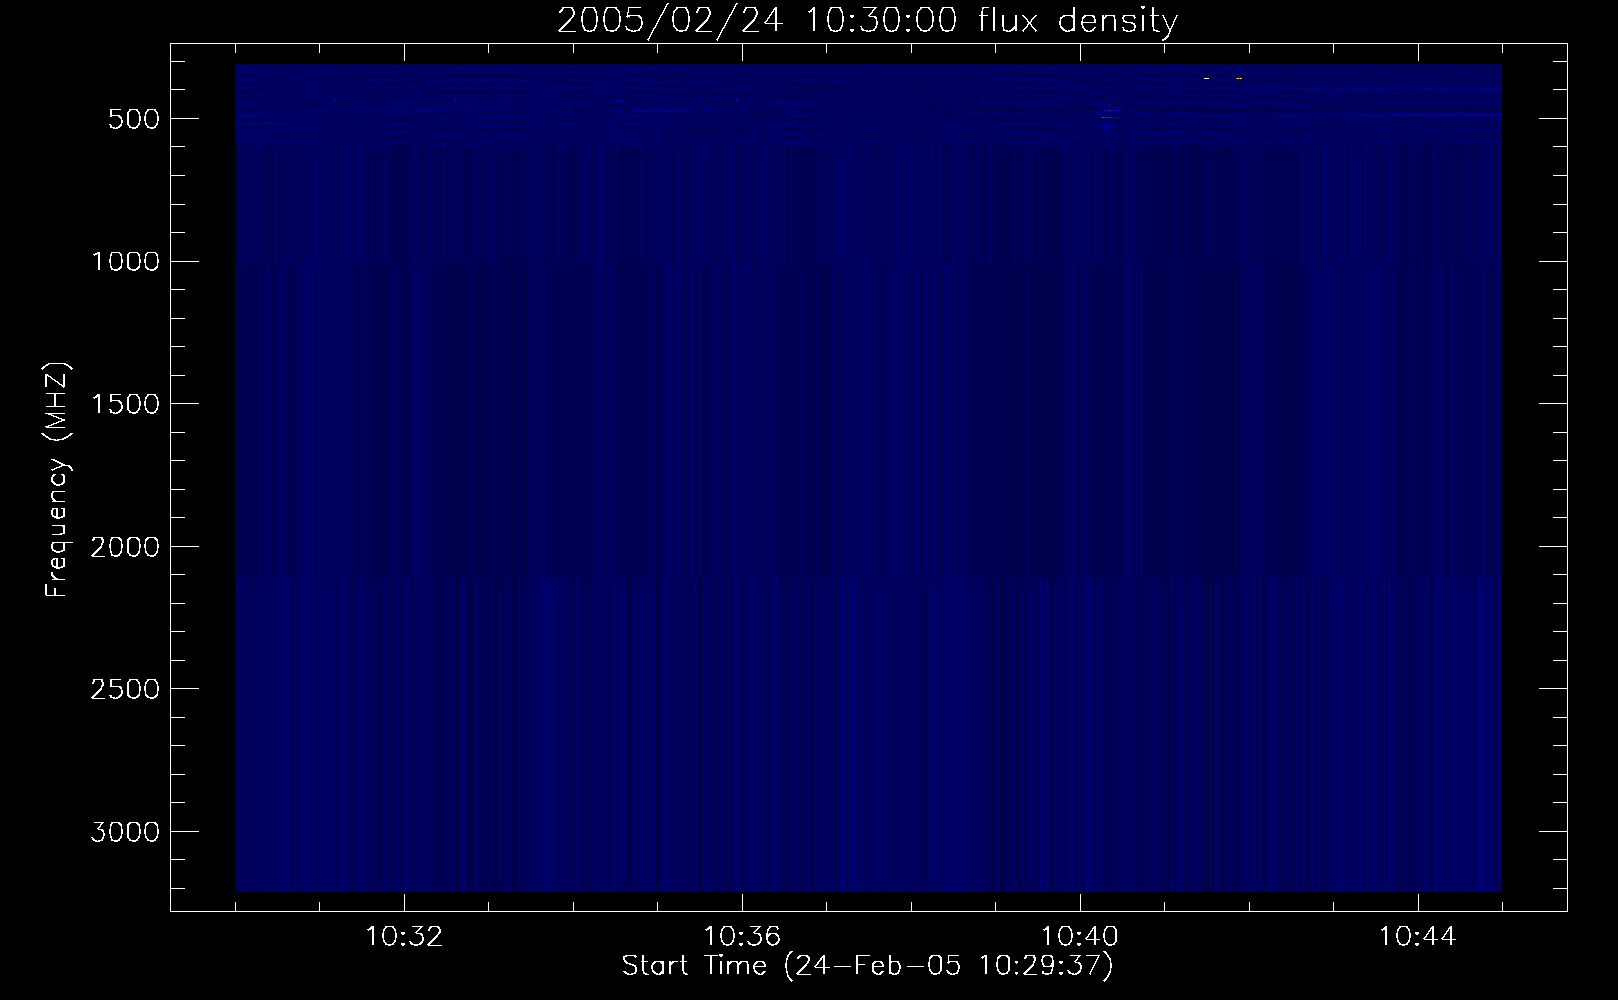Click the time tick label 10:44
The width and height of the screenshot is (1618, 1000).
coord(1418,937)
